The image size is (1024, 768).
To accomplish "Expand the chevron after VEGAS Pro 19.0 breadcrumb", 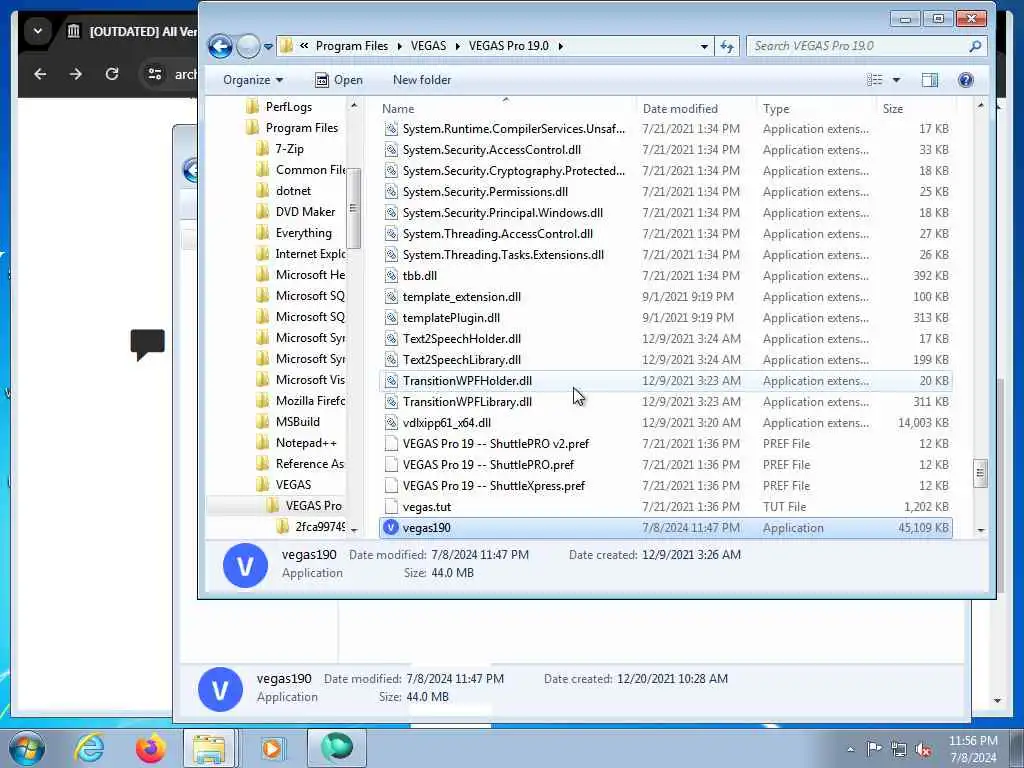I will pos(560,46).
